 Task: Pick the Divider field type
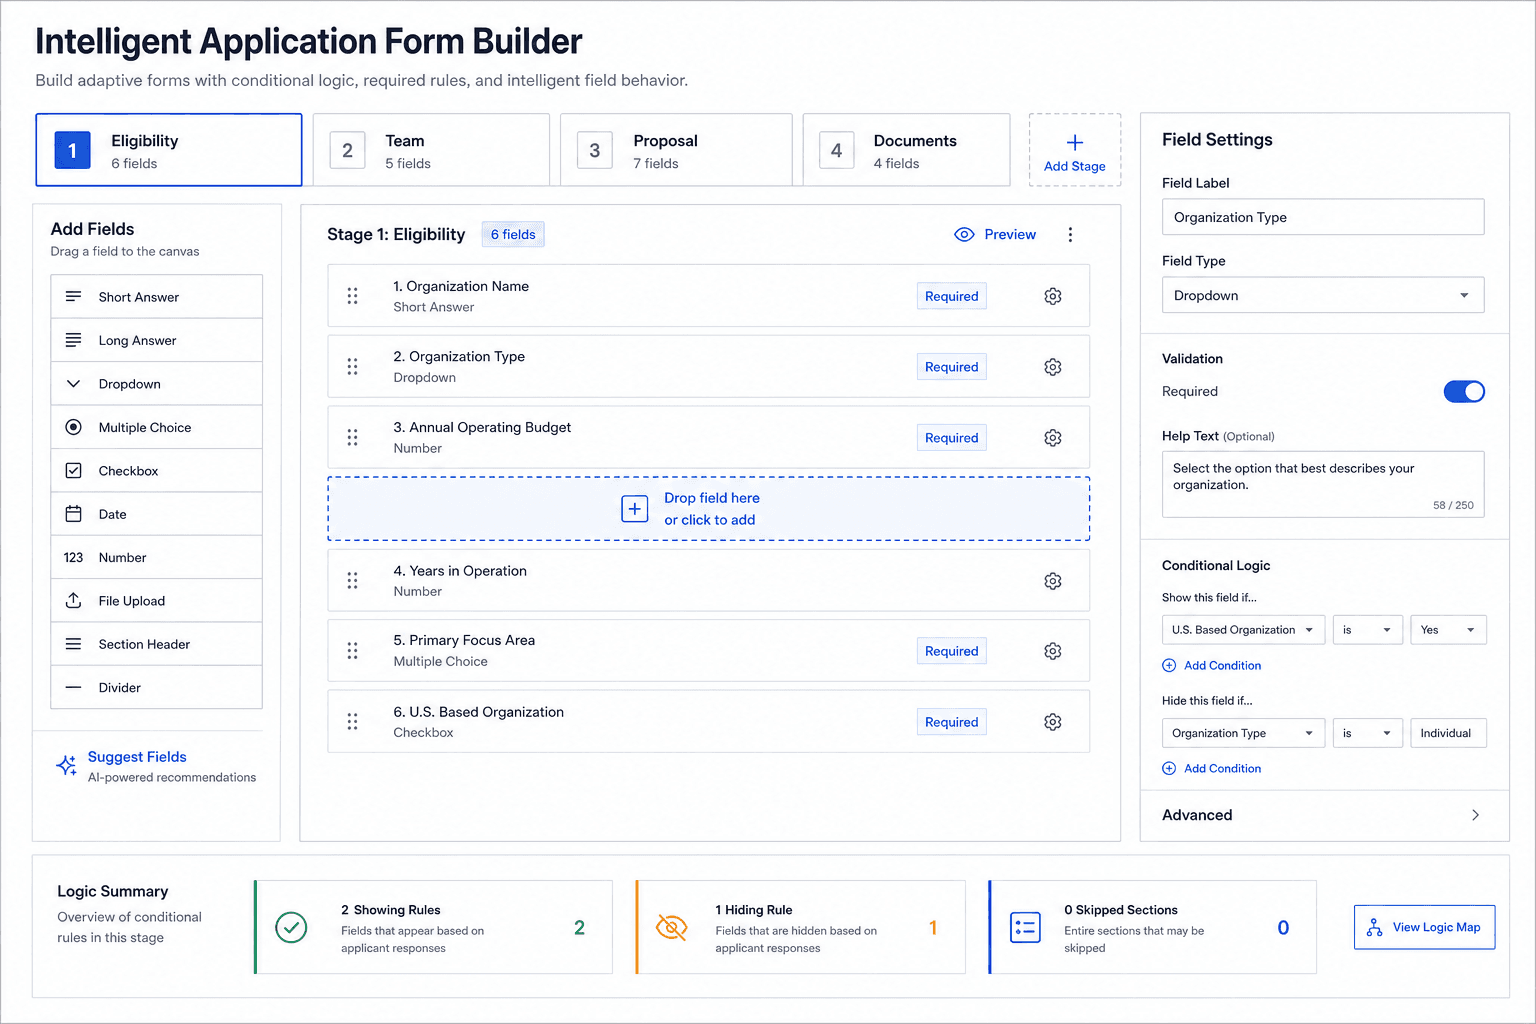coord(157,688)
